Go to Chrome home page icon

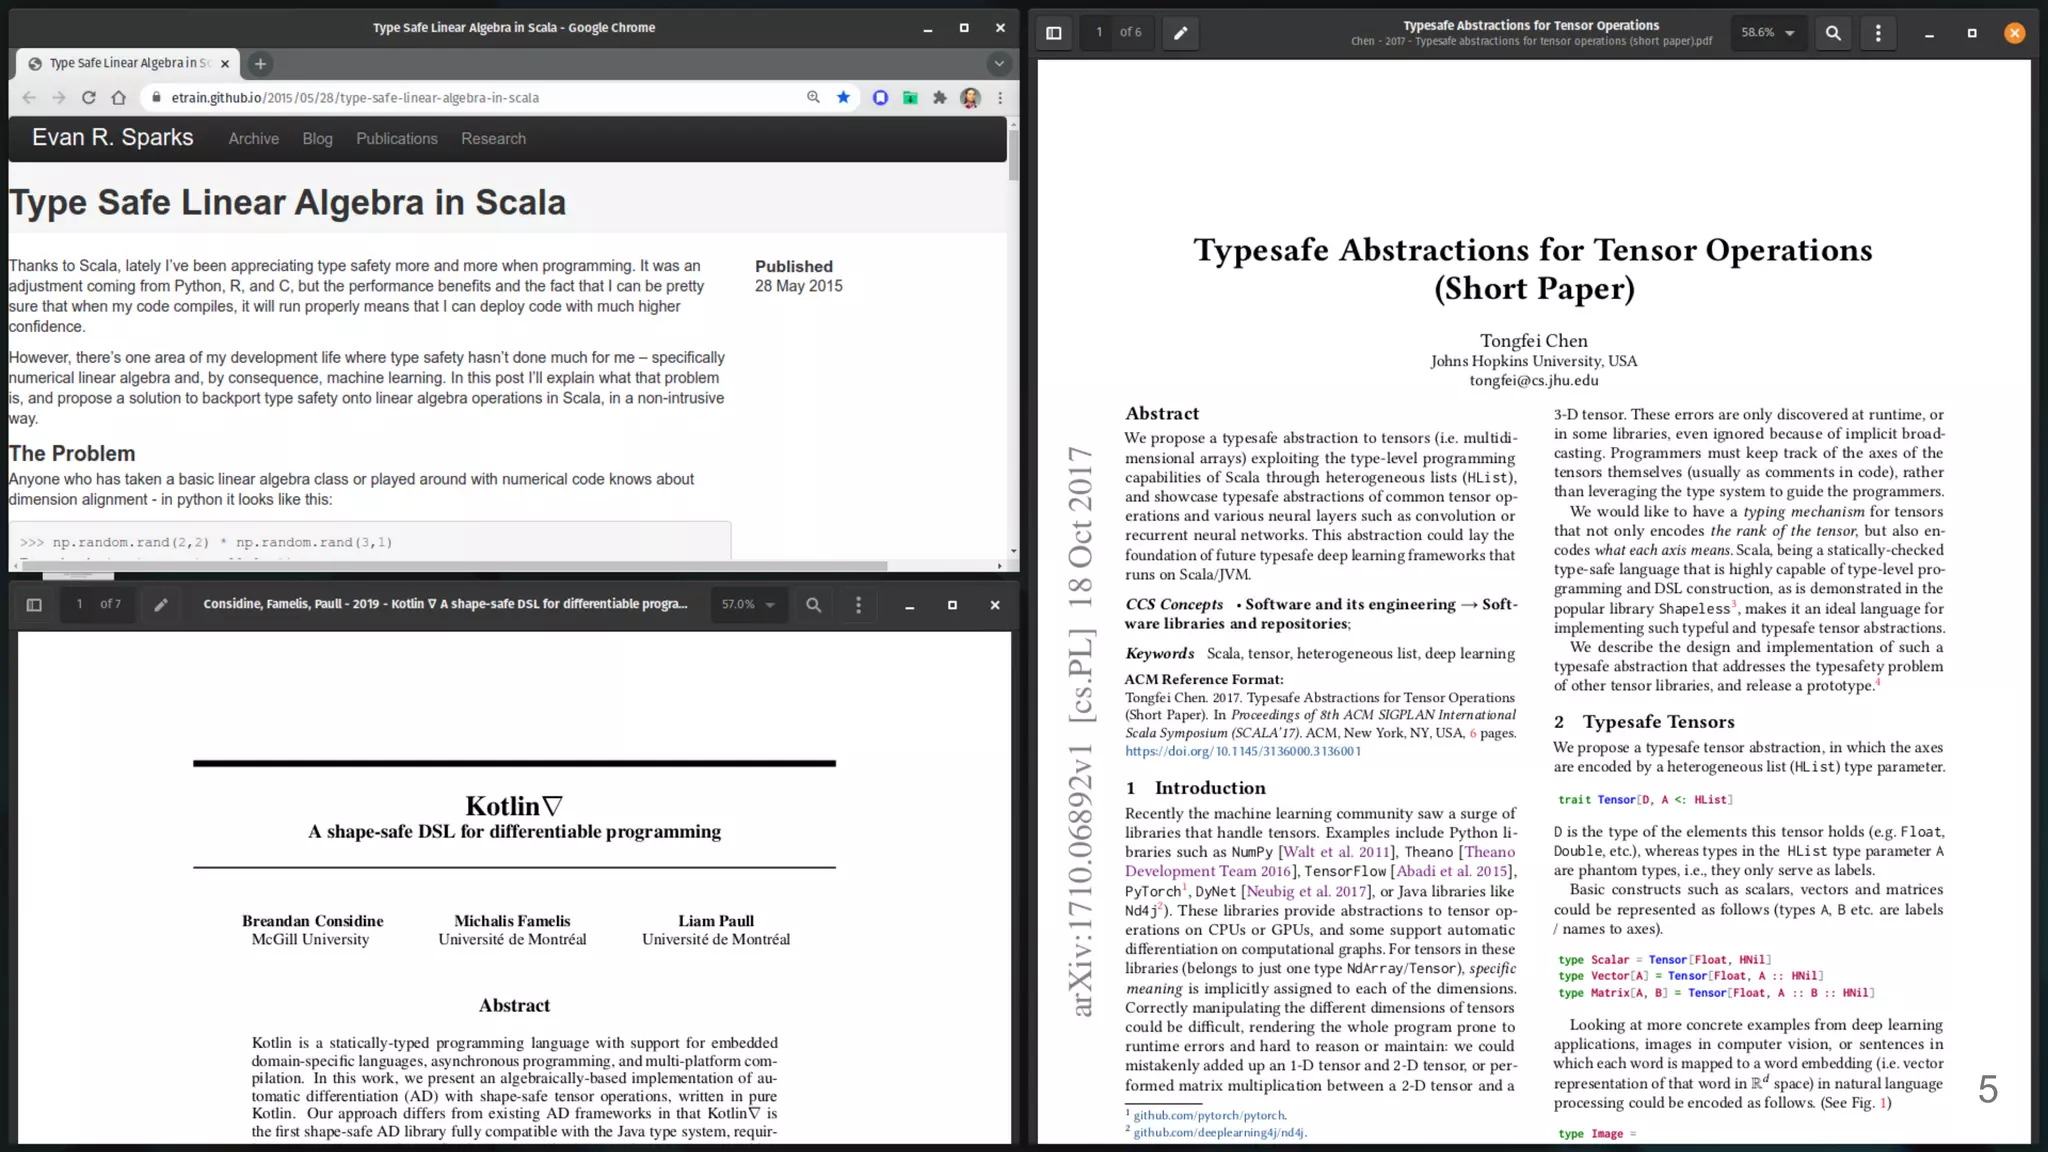coord(119,98)
